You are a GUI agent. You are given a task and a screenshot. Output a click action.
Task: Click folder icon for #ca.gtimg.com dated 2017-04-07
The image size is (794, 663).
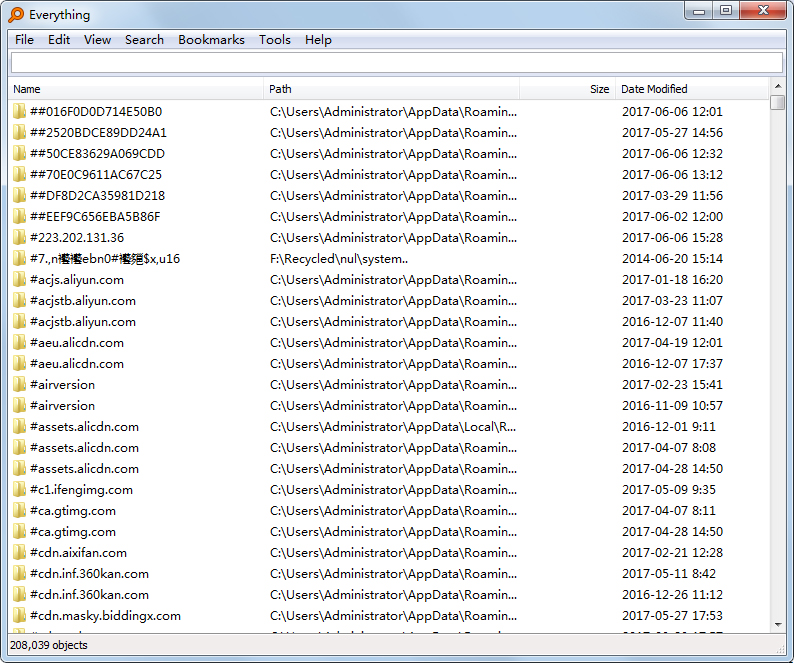[x=19, y=511]
